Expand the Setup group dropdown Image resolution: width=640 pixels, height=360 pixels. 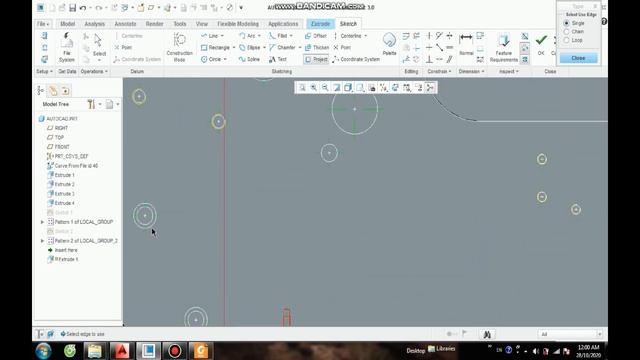coord(44,71)
